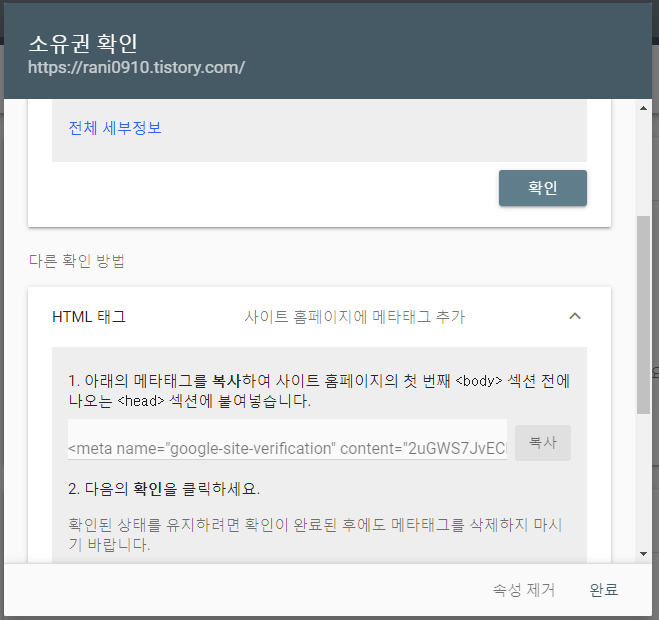The height and width of the screenshot is (620, 659).
Task: Select the google-site-verification meta tag field
Action: coord(287,439)
